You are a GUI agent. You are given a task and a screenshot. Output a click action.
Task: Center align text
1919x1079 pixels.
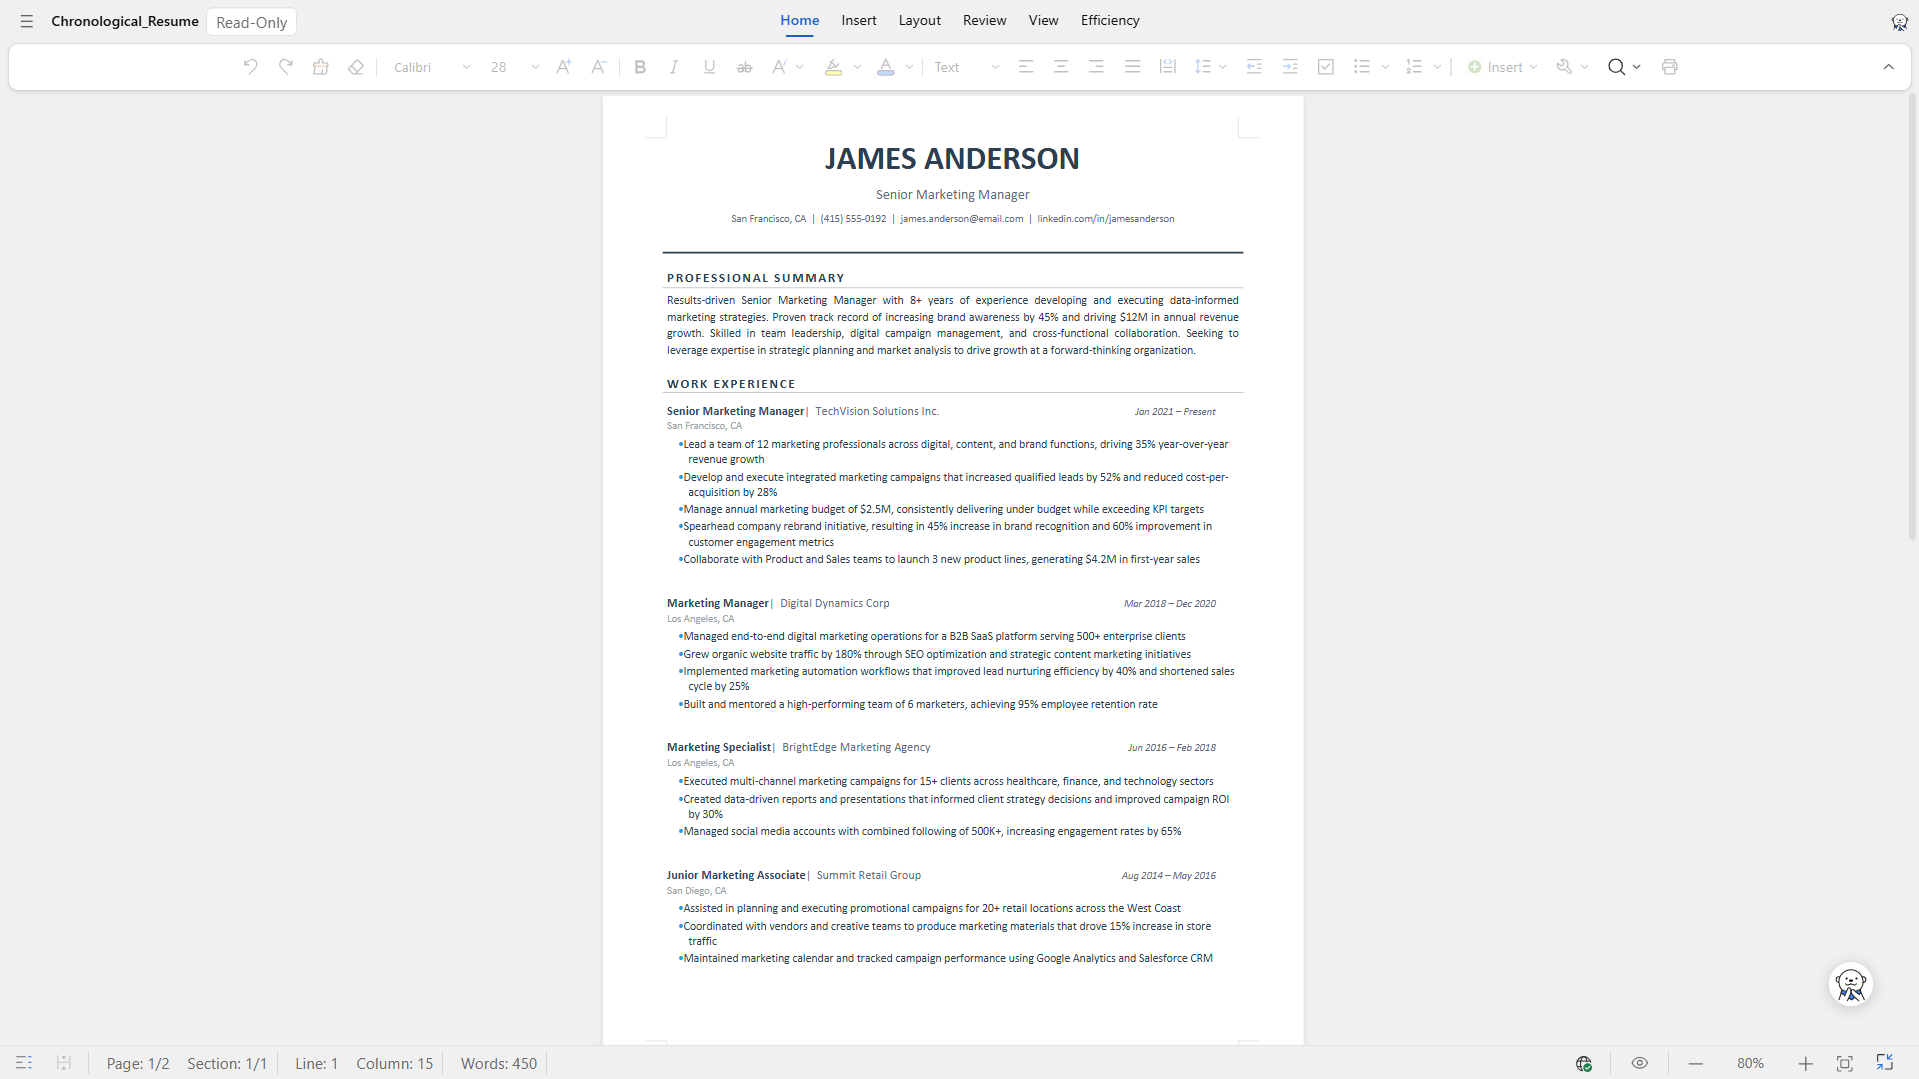(1061, 67)
